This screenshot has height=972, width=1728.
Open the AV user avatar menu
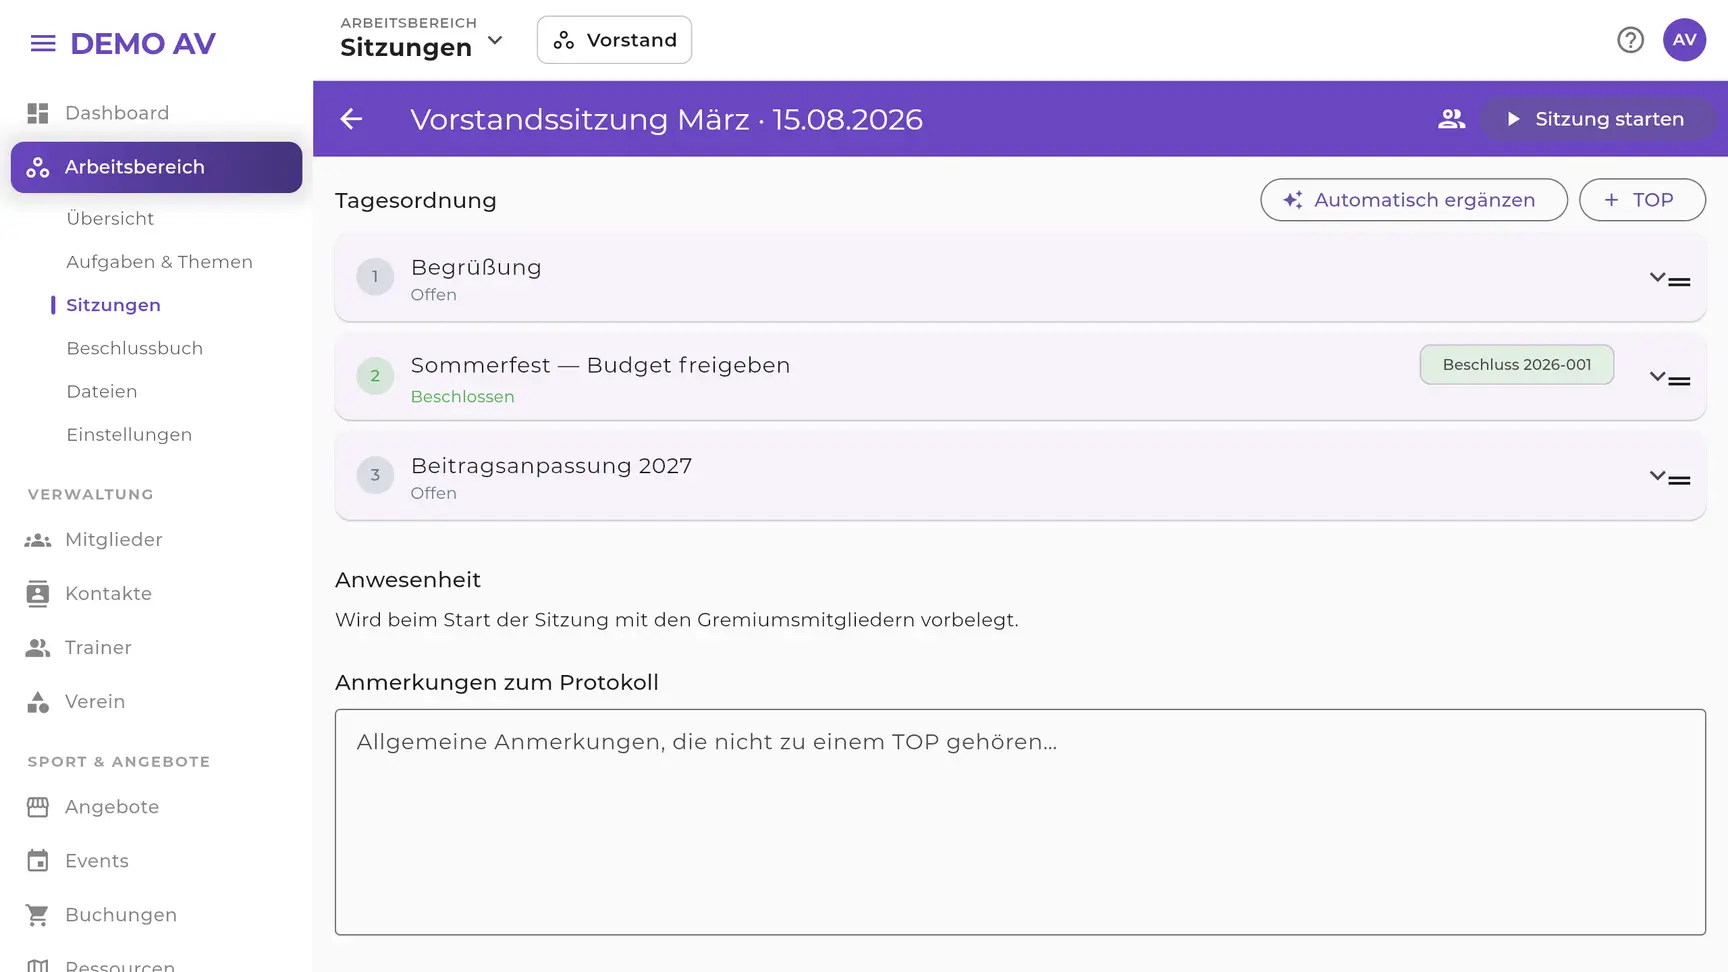(x=1684, y=40)
